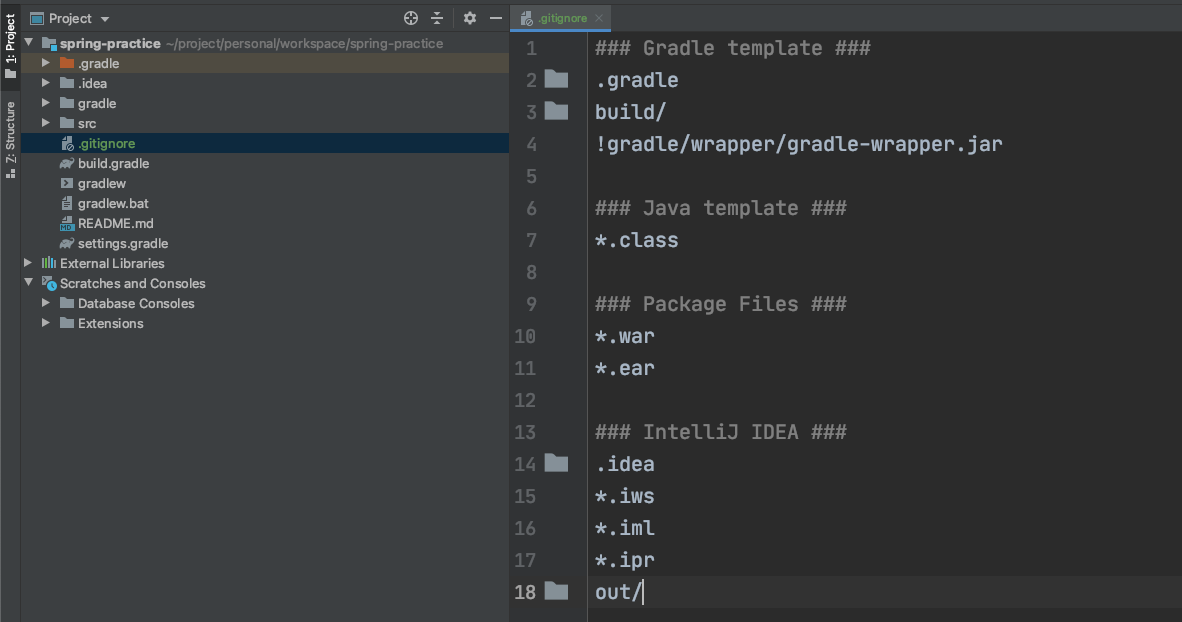Click '### IntelliJ IDEA ###' comment line
This screenshot has width=1182, height=622.
[x=721, y=432]
